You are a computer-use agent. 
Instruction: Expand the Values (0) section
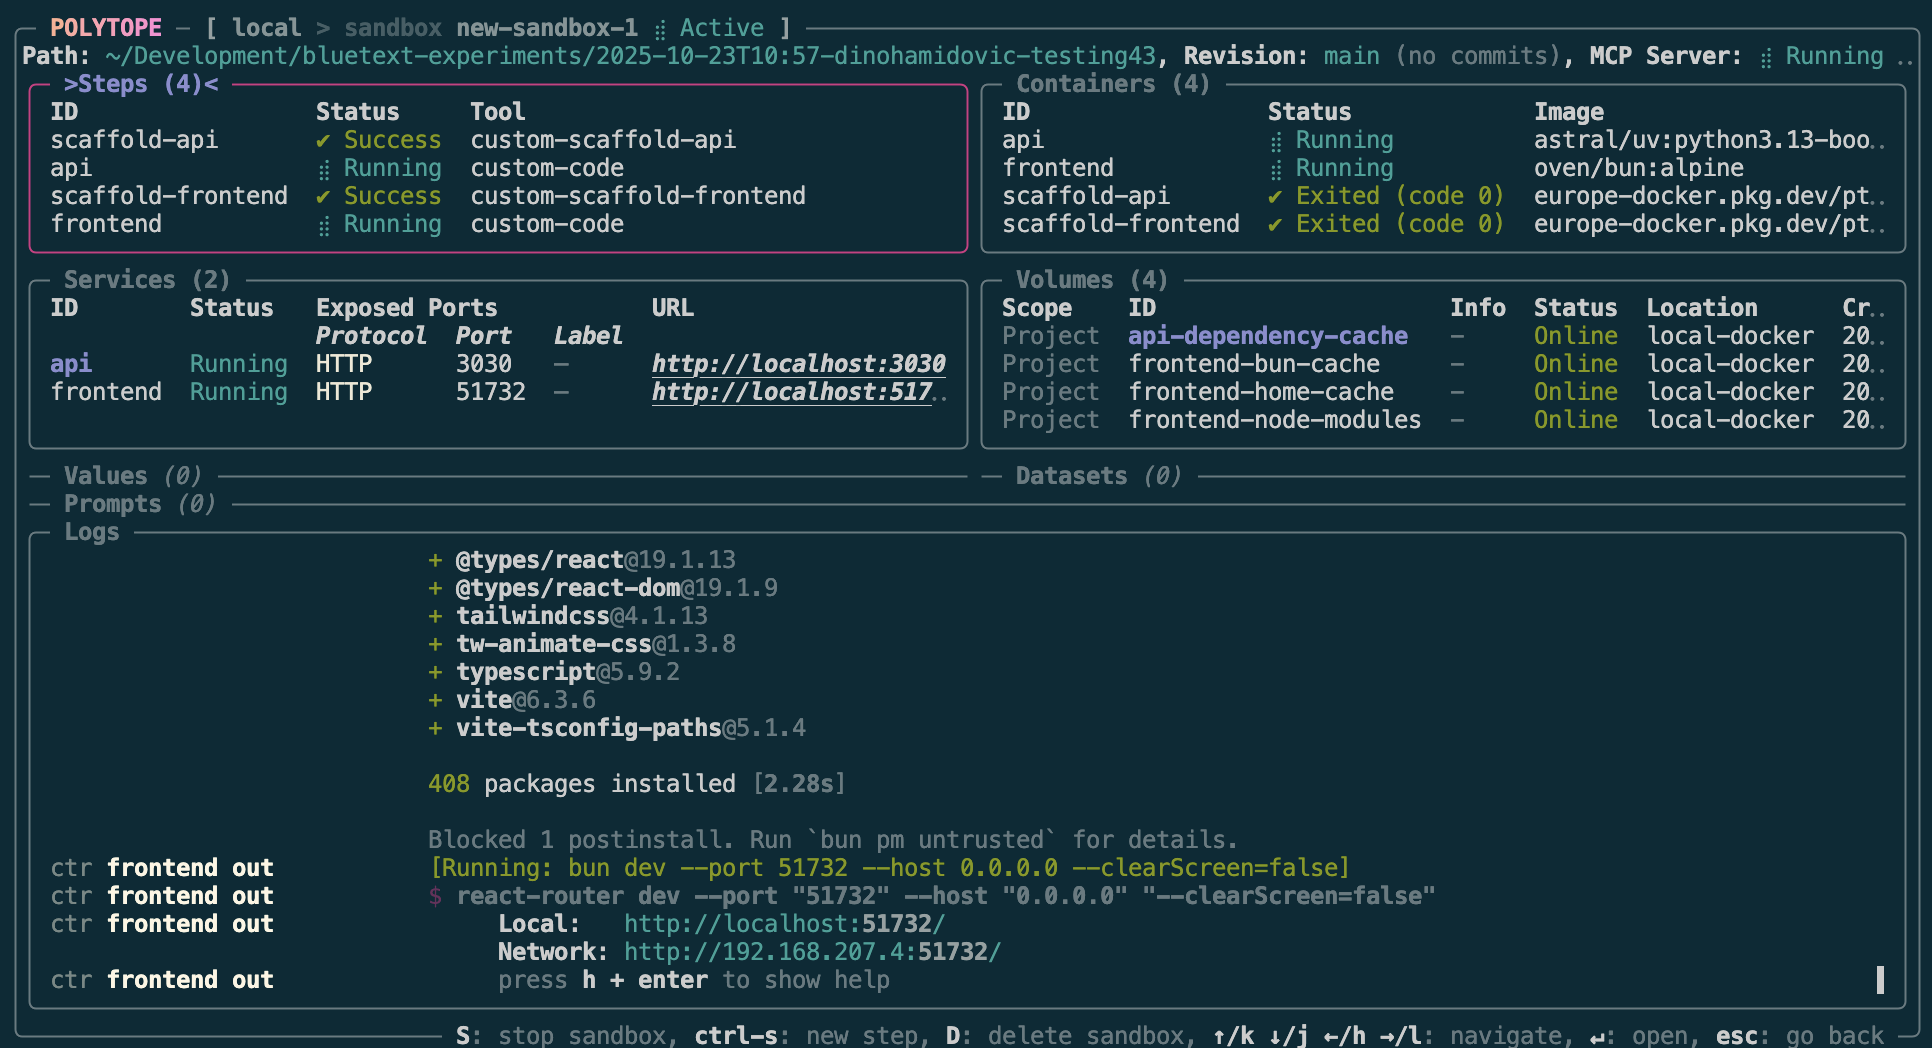(132, 476)
